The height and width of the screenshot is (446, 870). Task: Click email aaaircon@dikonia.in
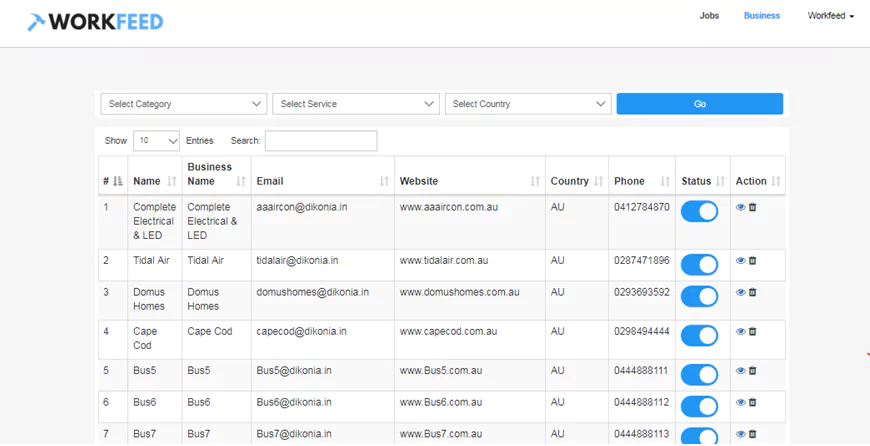[302, 207]
